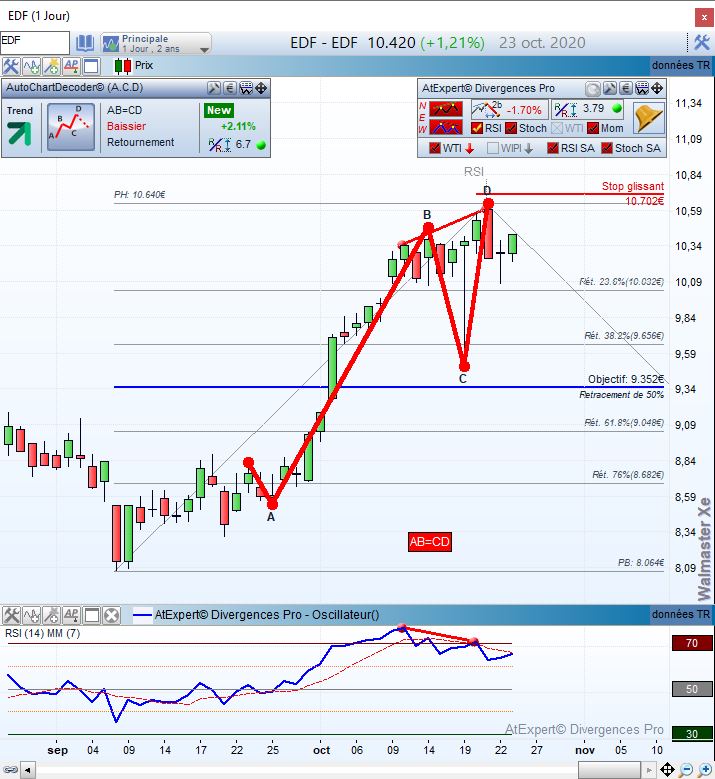Image resolution: width=715 pixels, height=779 pixels.
Task: Toggle disabled WTI checkbox next to Stoch
Action: point(557,128)
